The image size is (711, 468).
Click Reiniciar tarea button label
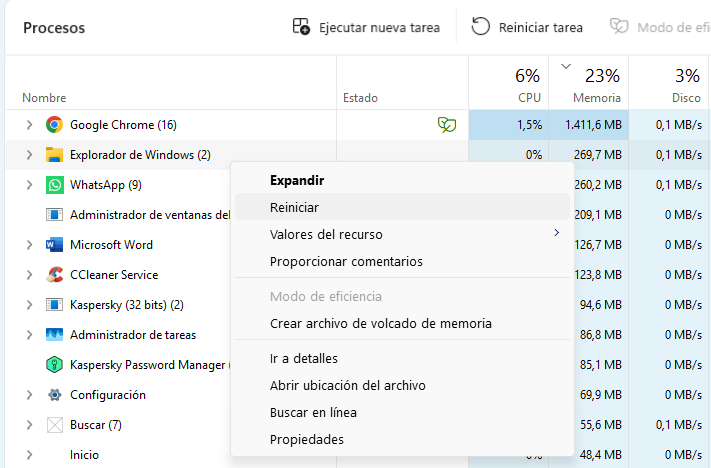541,28
